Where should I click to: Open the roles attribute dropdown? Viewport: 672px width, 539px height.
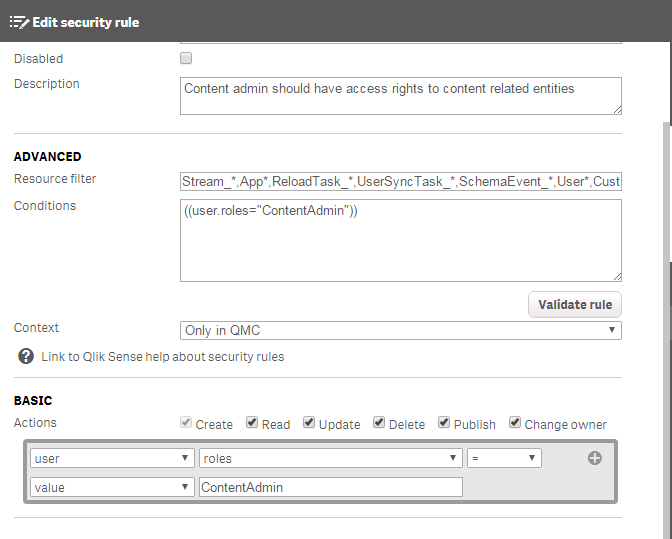pos(330,458)
